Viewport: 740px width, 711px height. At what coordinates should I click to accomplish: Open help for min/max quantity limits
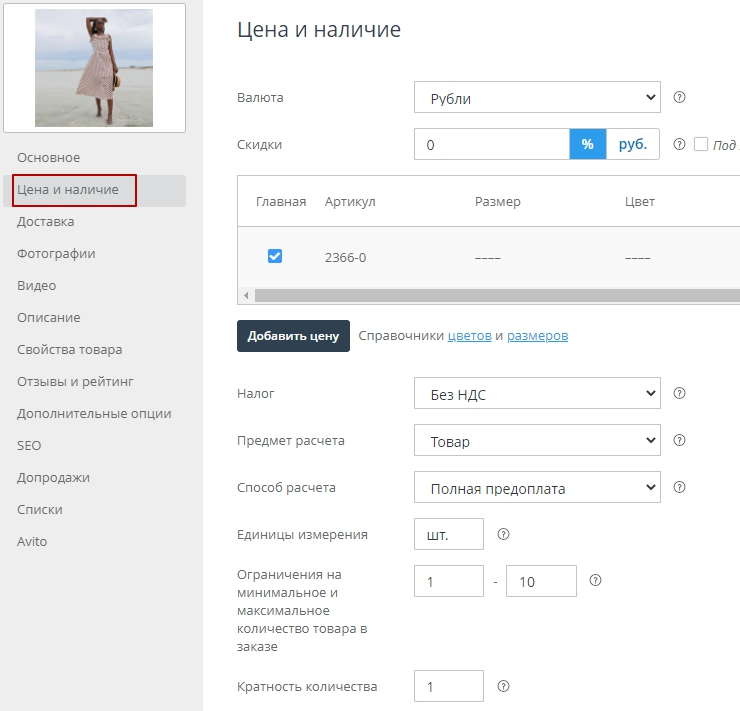596,580
